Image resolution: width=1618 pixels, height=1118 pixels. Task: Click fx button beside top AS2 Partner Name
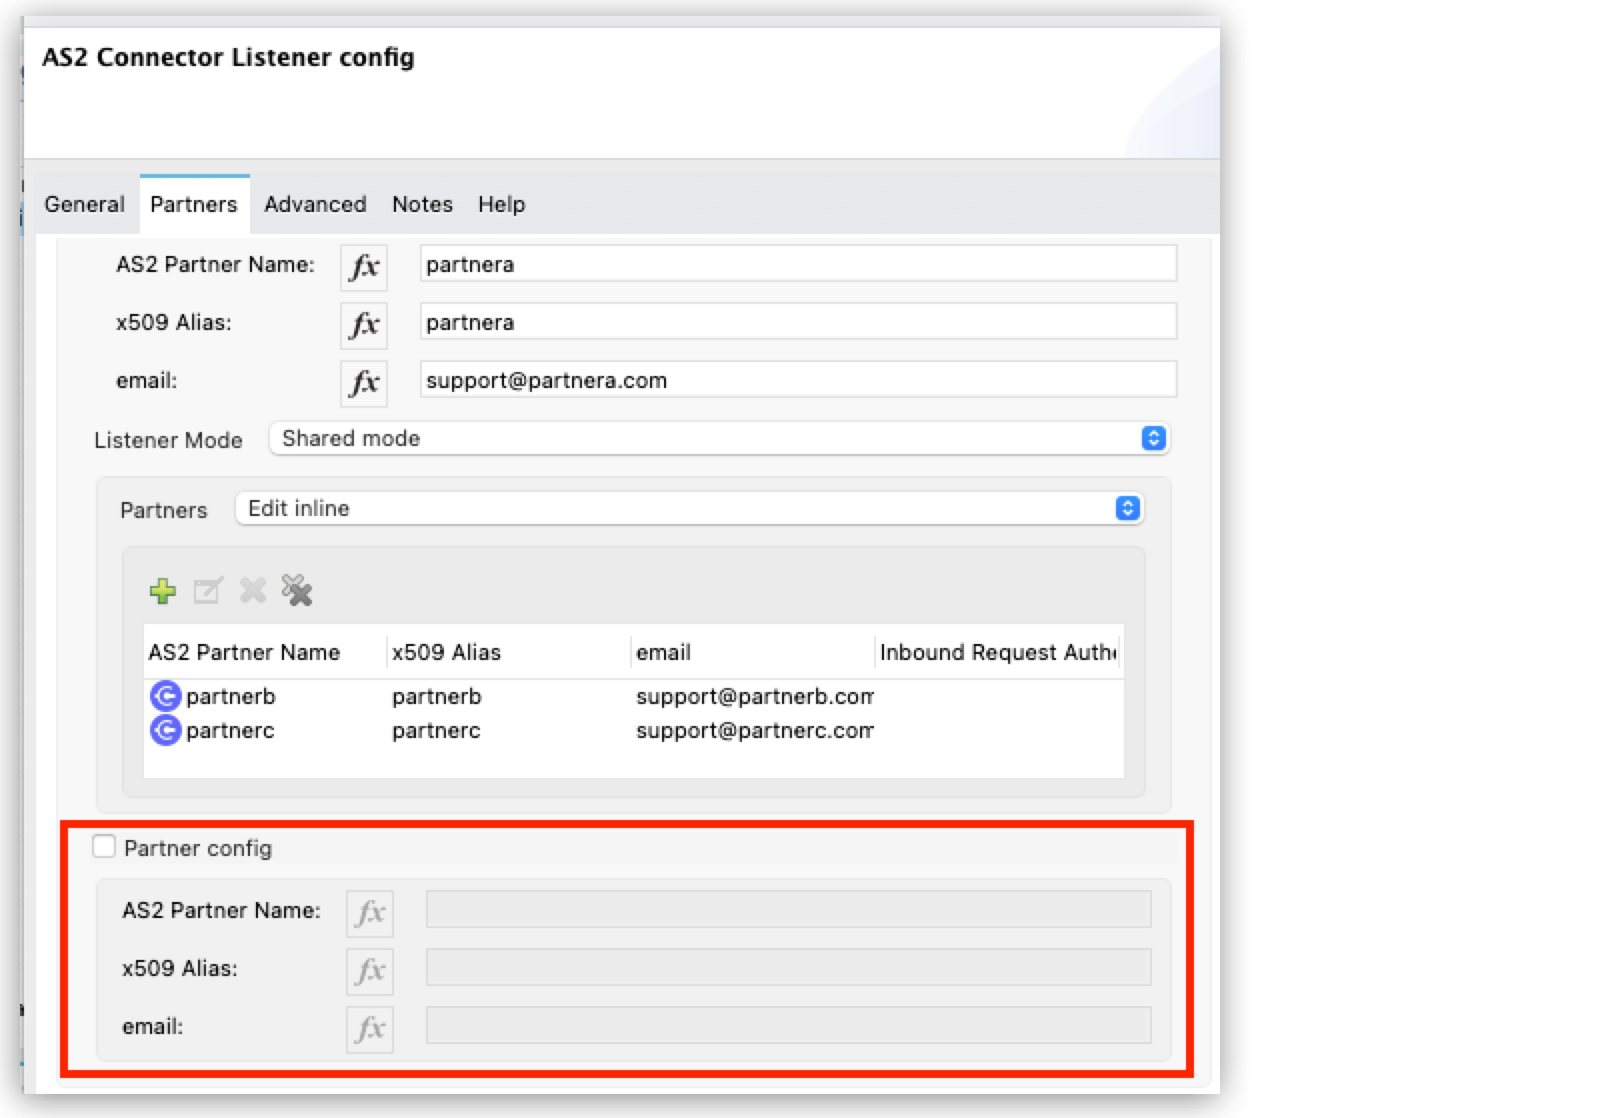364,266
